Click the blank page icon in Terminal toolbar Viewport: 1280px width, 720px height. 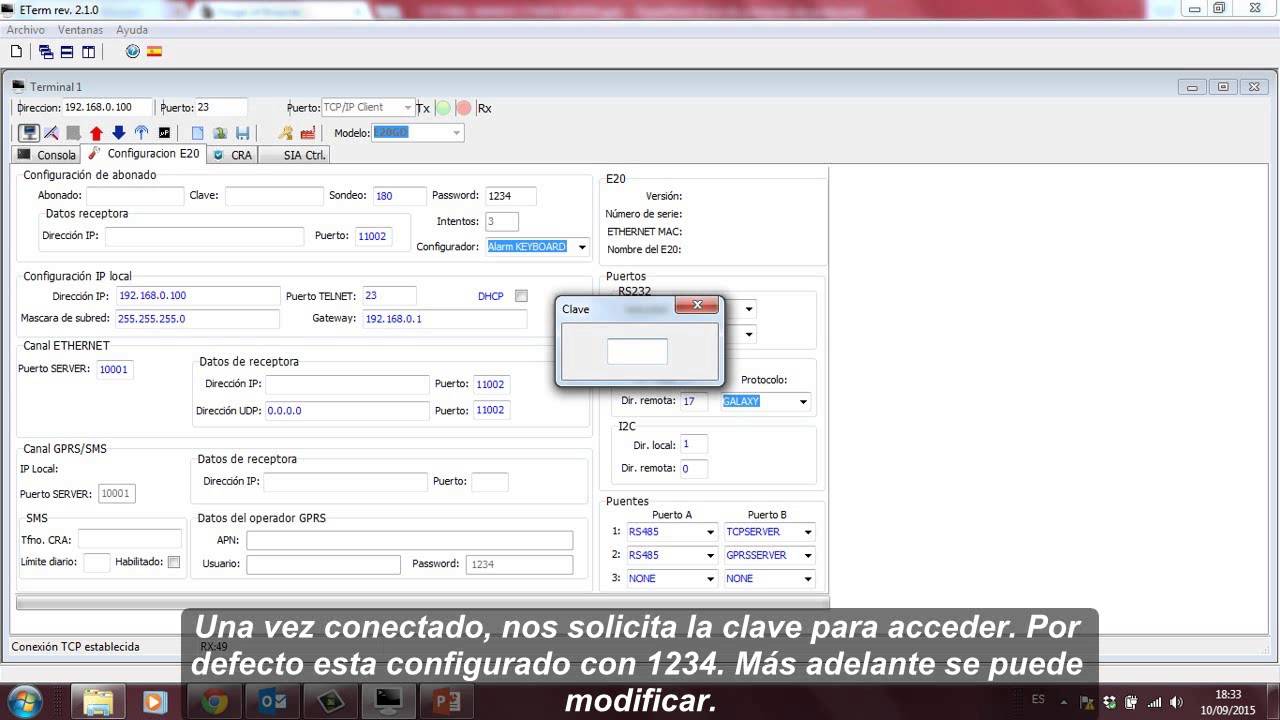click(x=197, y=133)
